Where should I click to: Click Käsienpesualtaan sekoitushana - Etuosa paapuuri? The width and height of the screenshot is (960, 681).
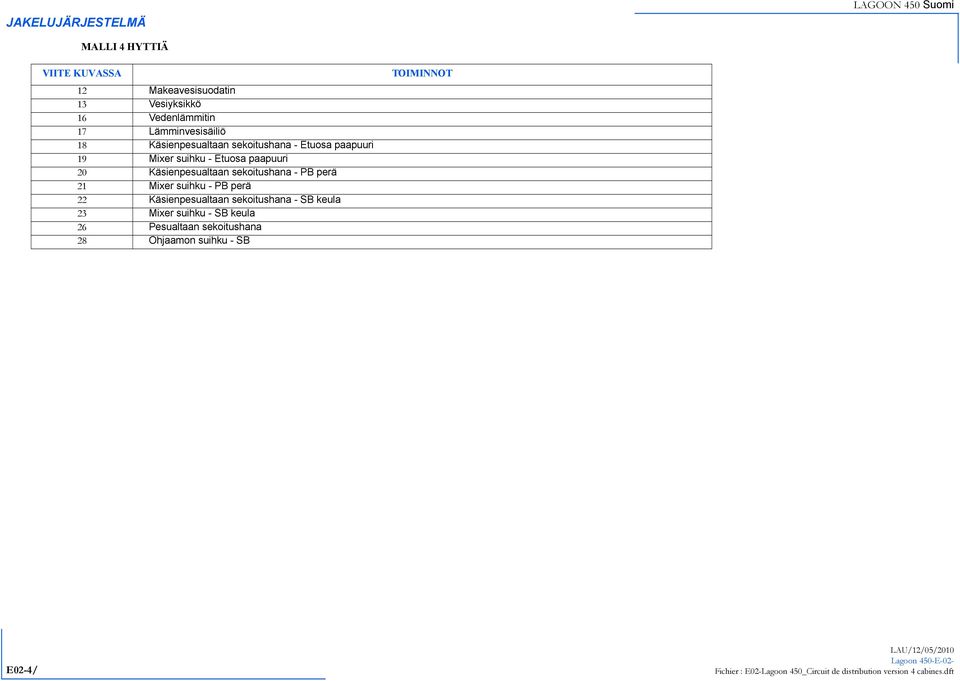coord(261,145)
